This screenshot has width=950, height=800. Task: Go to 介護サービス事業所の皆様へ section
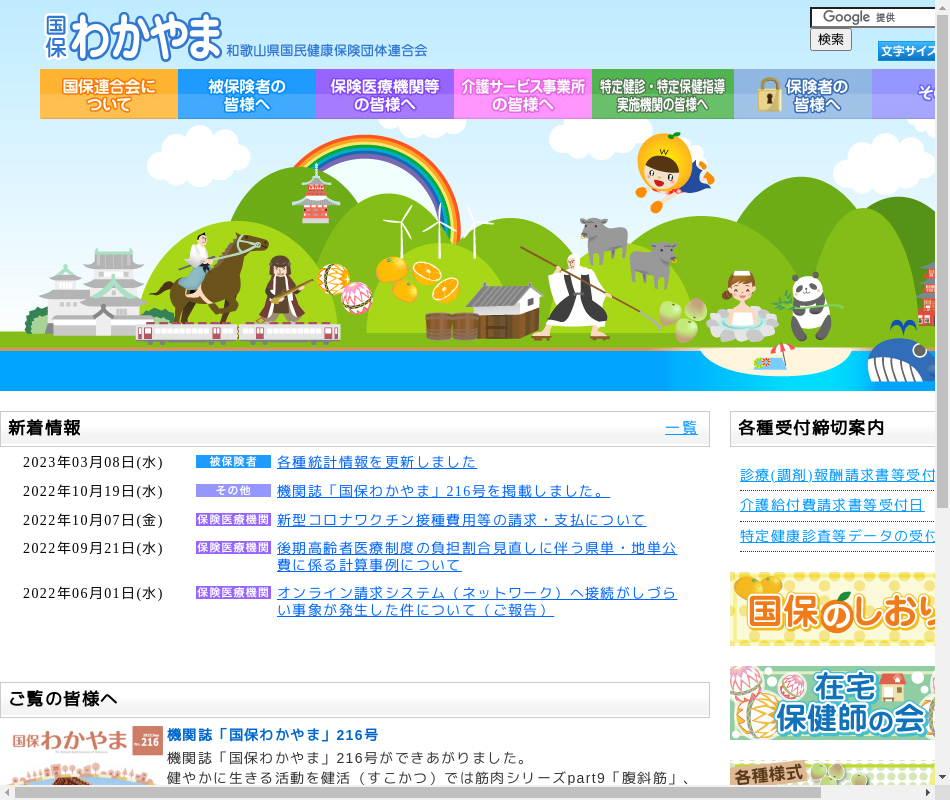coord(523,94)
